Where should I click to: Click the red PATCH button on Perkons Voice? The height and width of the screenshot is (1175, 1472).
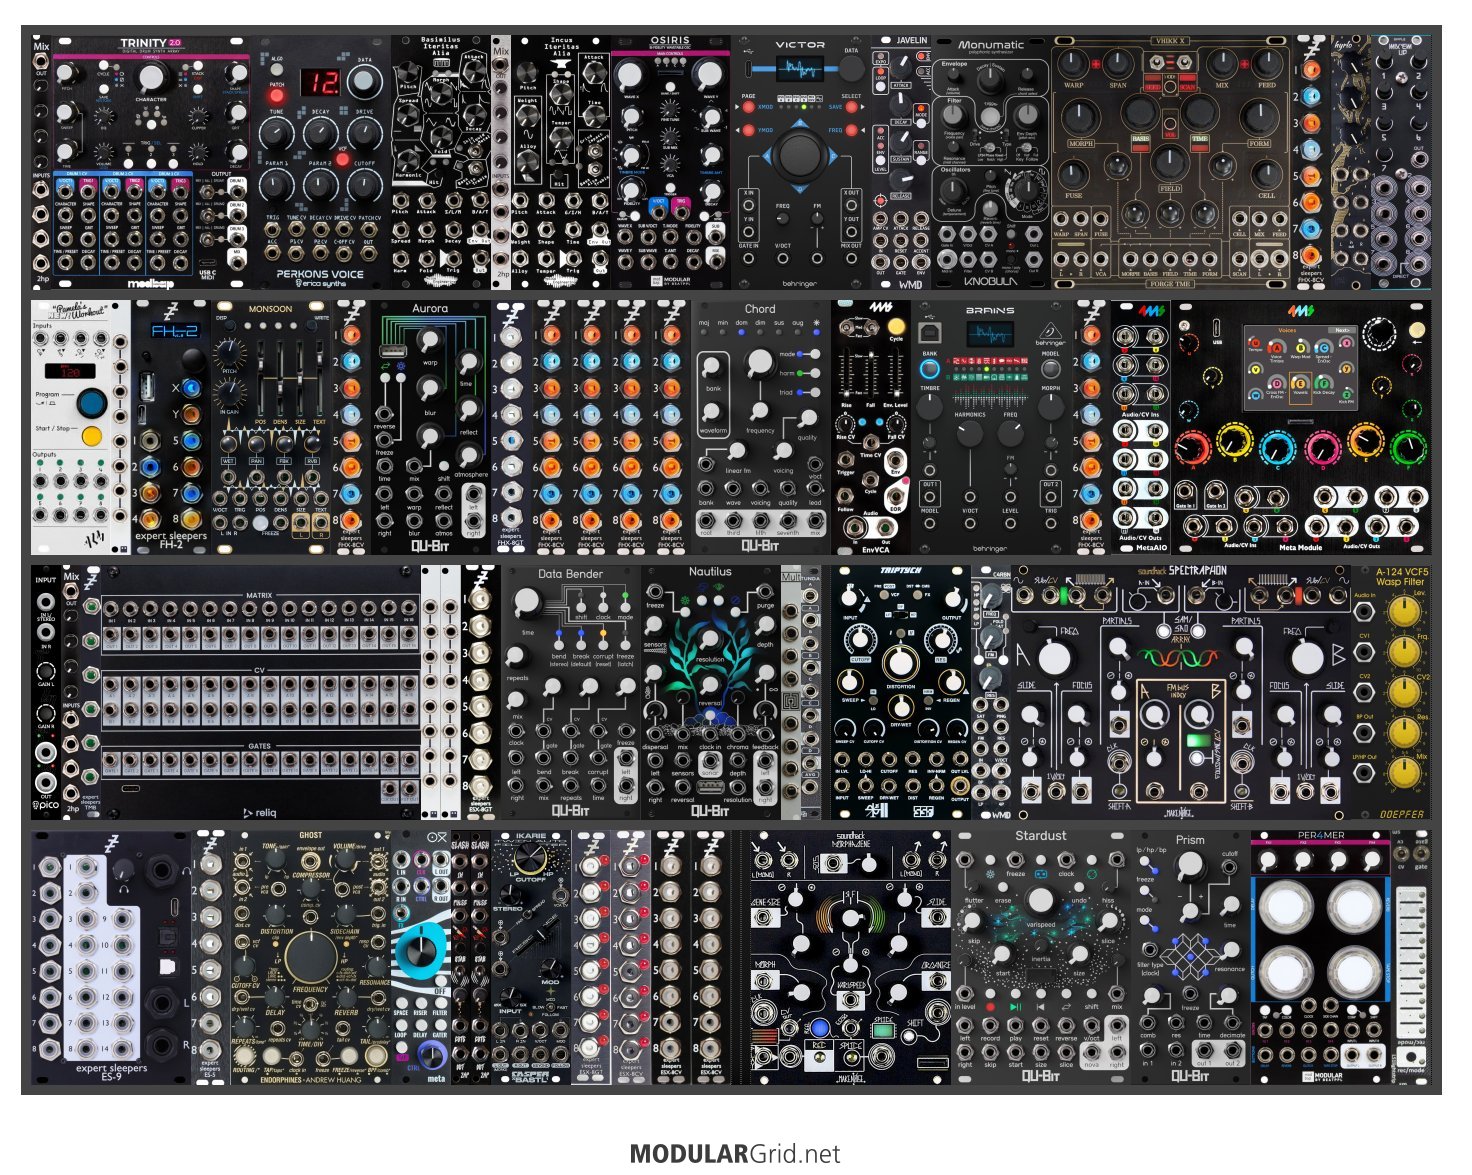[277, 96]
